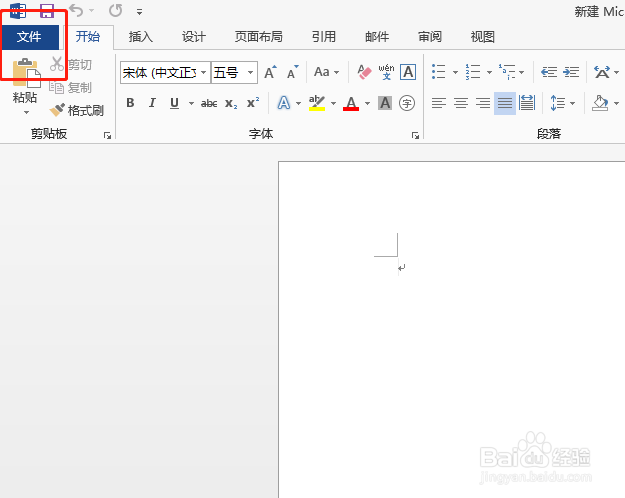Open the font size 五号 combo box
The image size is (625, 498).
pyautogui.click(x=234, y=73)
